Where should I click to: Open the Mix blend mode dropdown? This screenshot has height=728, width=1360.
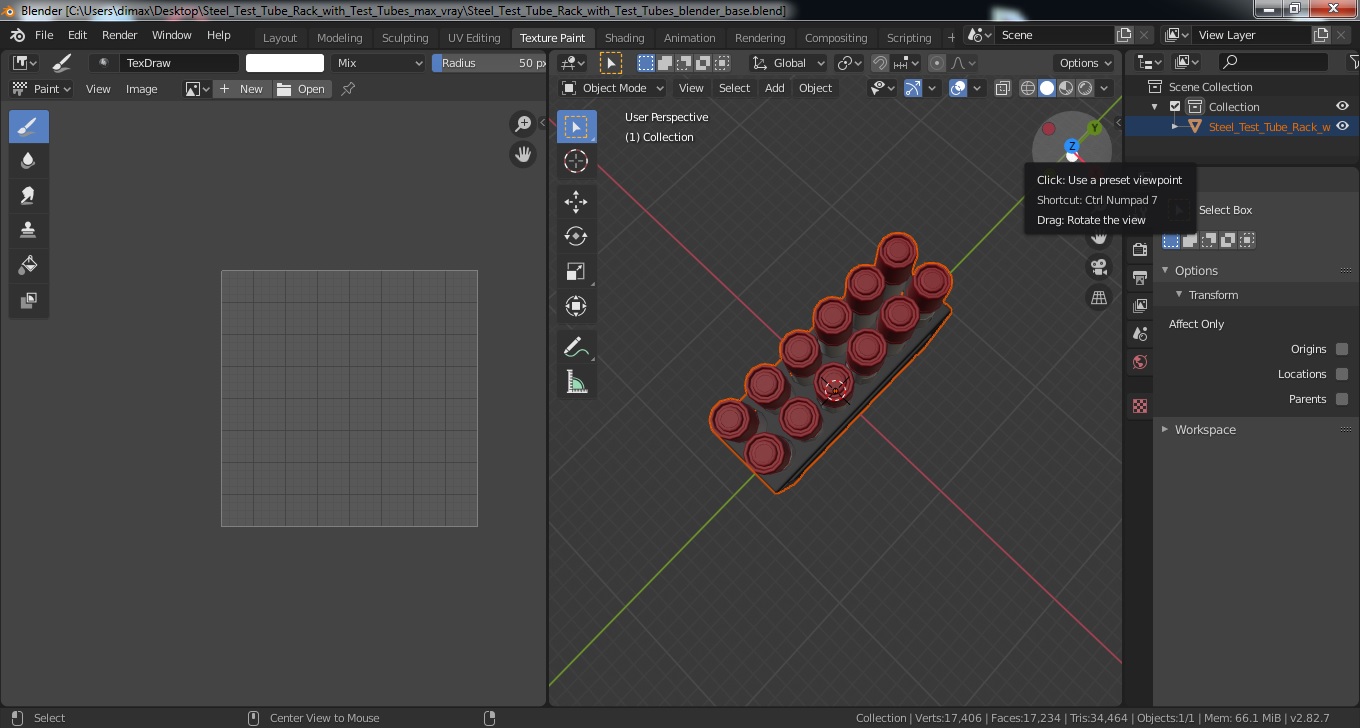(x=380, y=63)
